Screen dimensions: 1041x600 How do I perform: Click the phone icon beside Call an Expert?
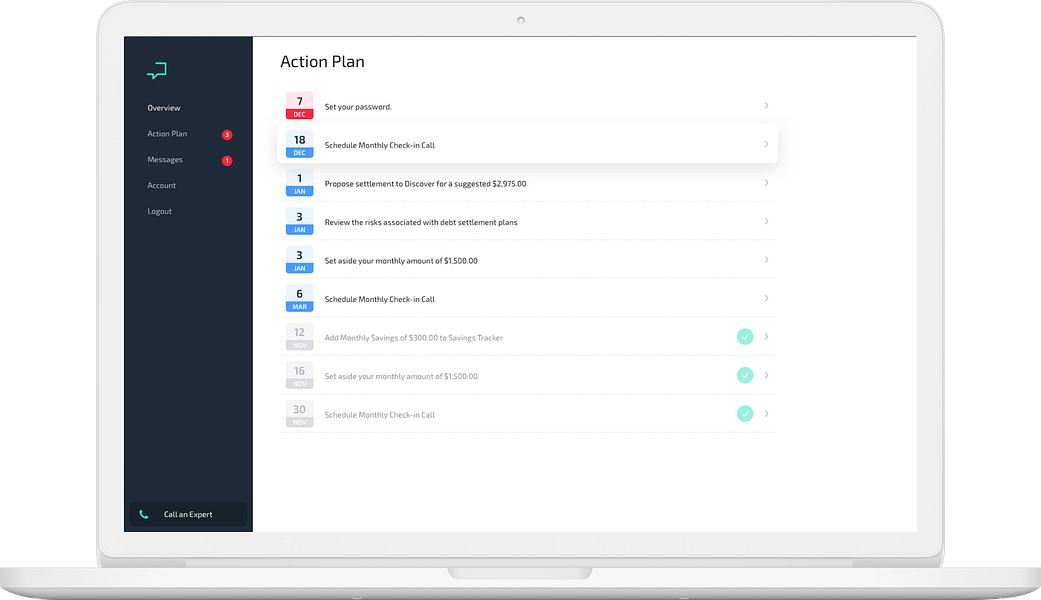(143, 514)
